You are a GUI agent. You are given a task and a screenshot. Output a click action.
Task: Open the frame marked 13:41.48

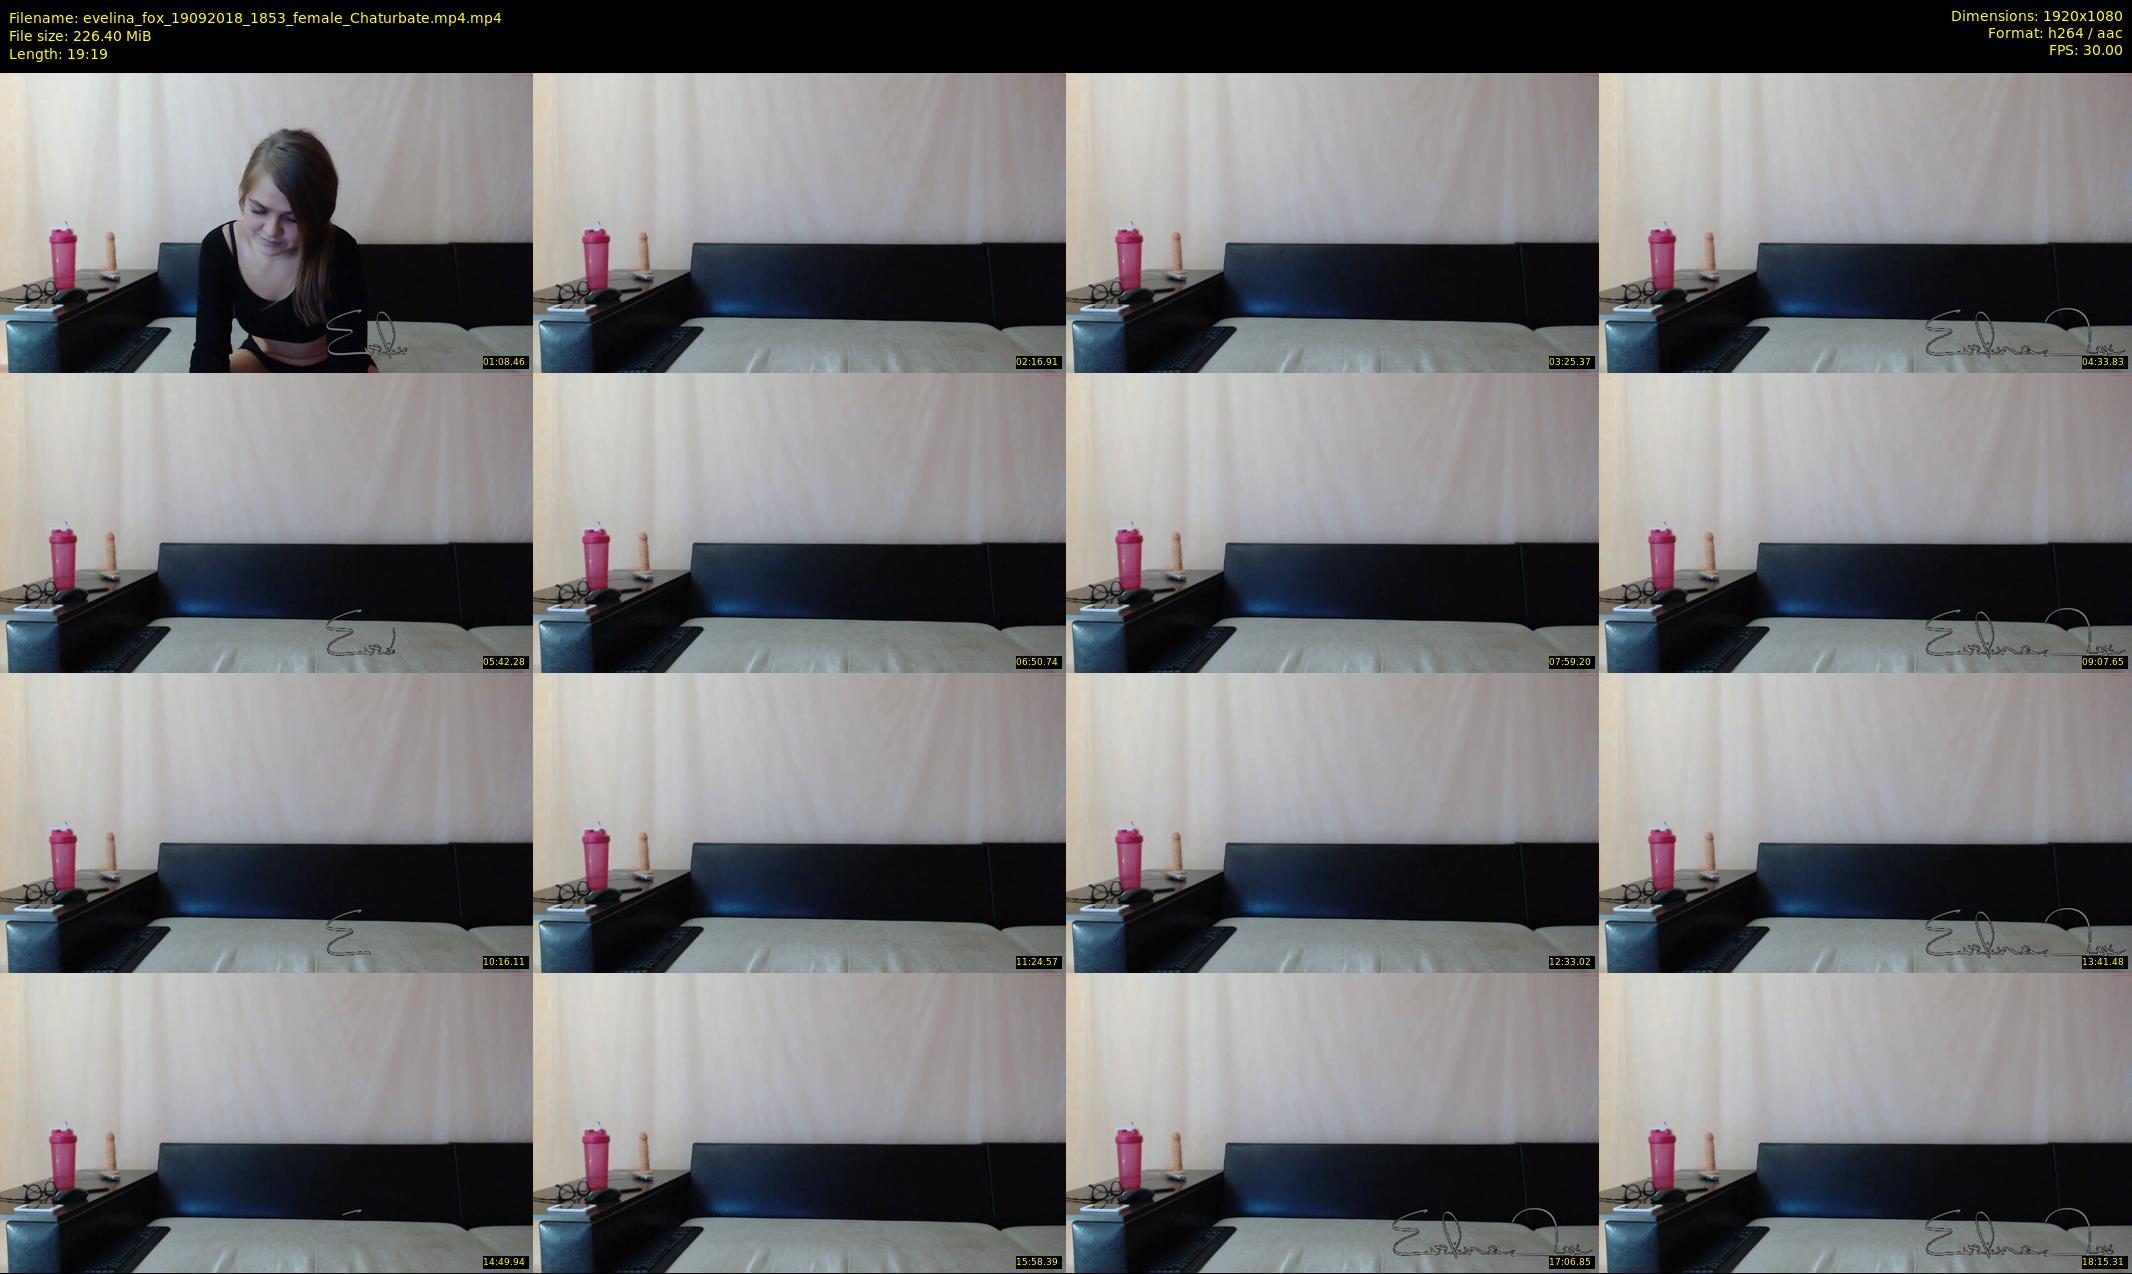(x=1865, y=822)
